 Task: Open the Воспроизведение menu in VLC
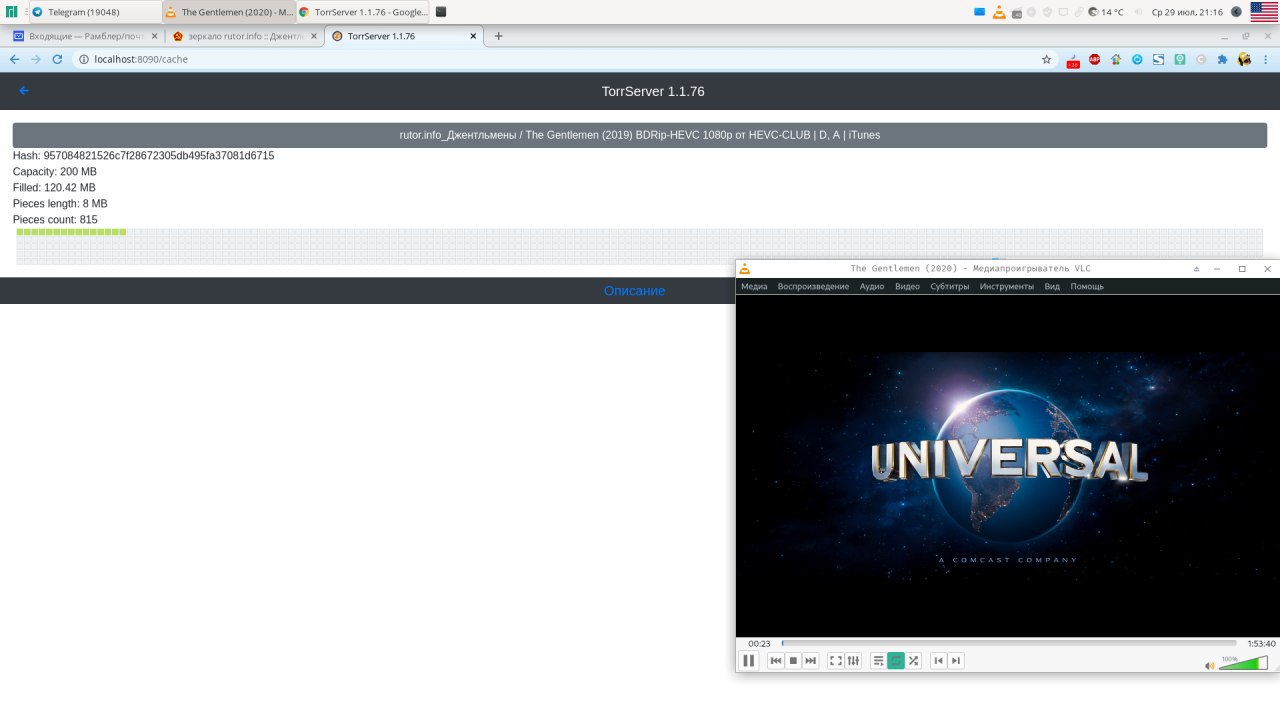pos(813,287)
